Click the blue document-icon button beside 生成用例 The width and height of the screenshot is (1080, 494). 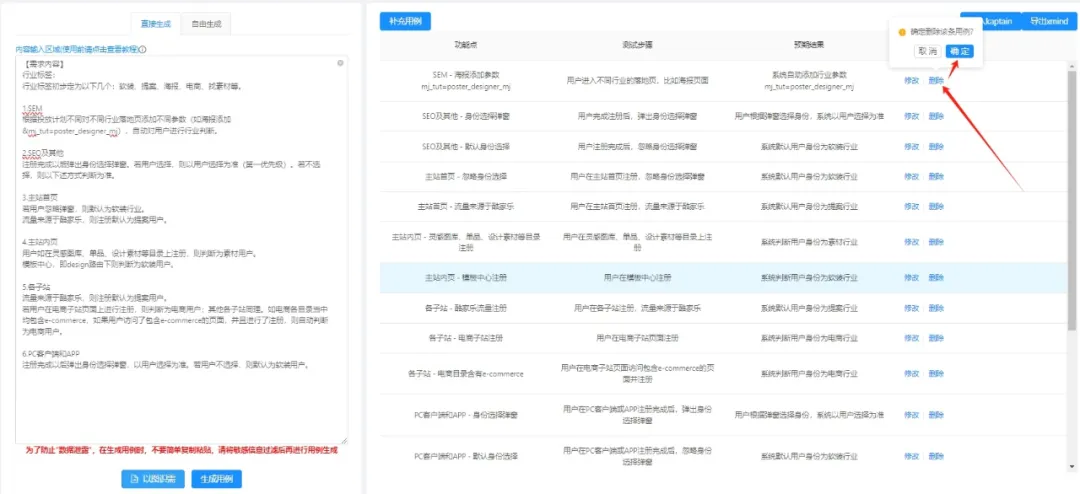click(153, 478)
